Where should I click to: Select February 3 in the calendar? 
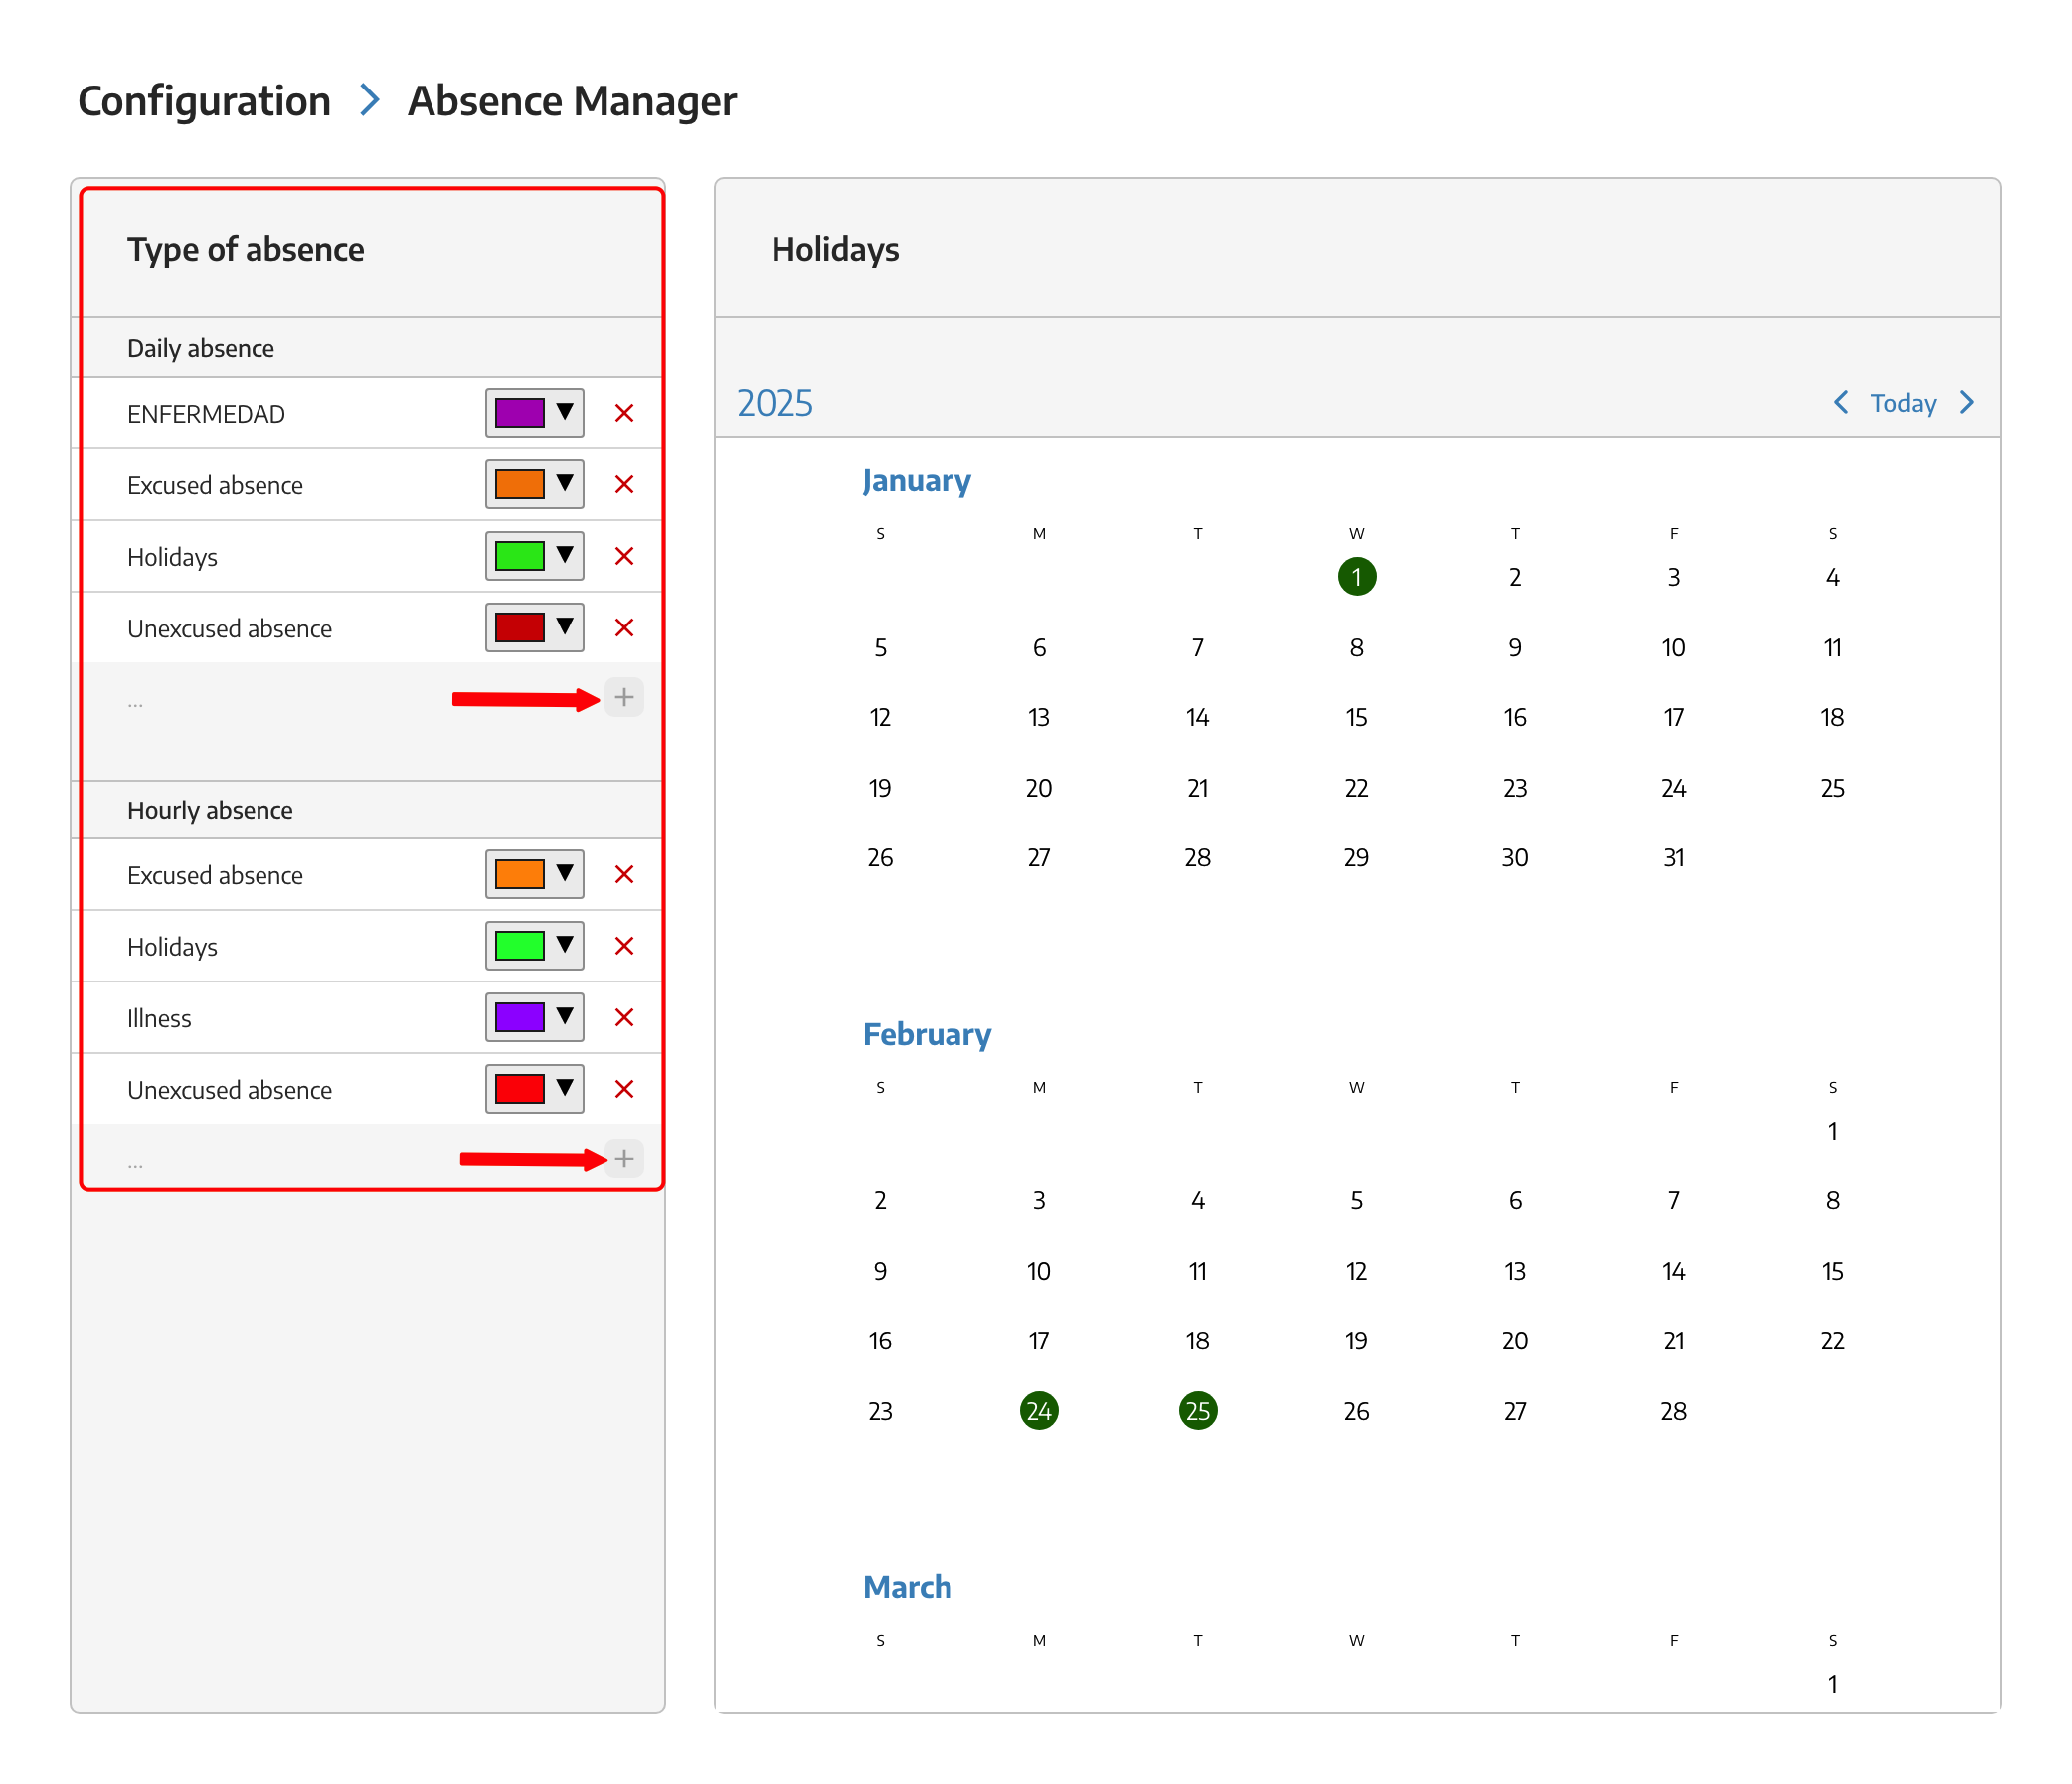(x=1039, y=1201)
